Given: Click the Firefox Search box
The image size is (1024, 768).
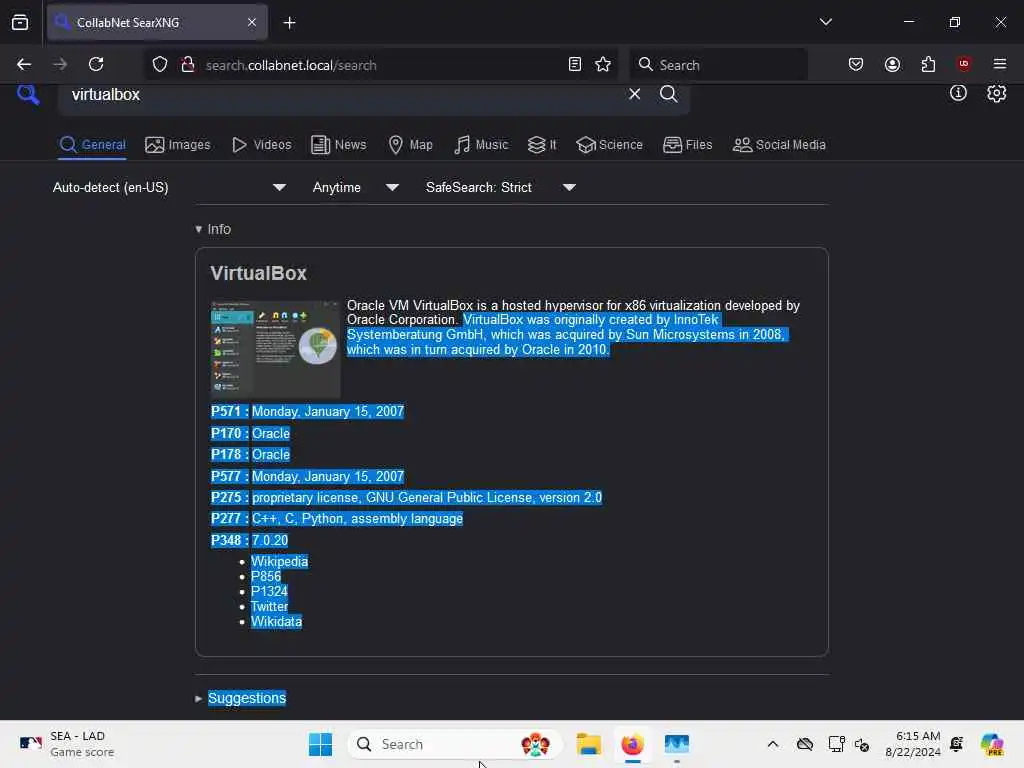Looking at the screenshot, I should 718,65.
